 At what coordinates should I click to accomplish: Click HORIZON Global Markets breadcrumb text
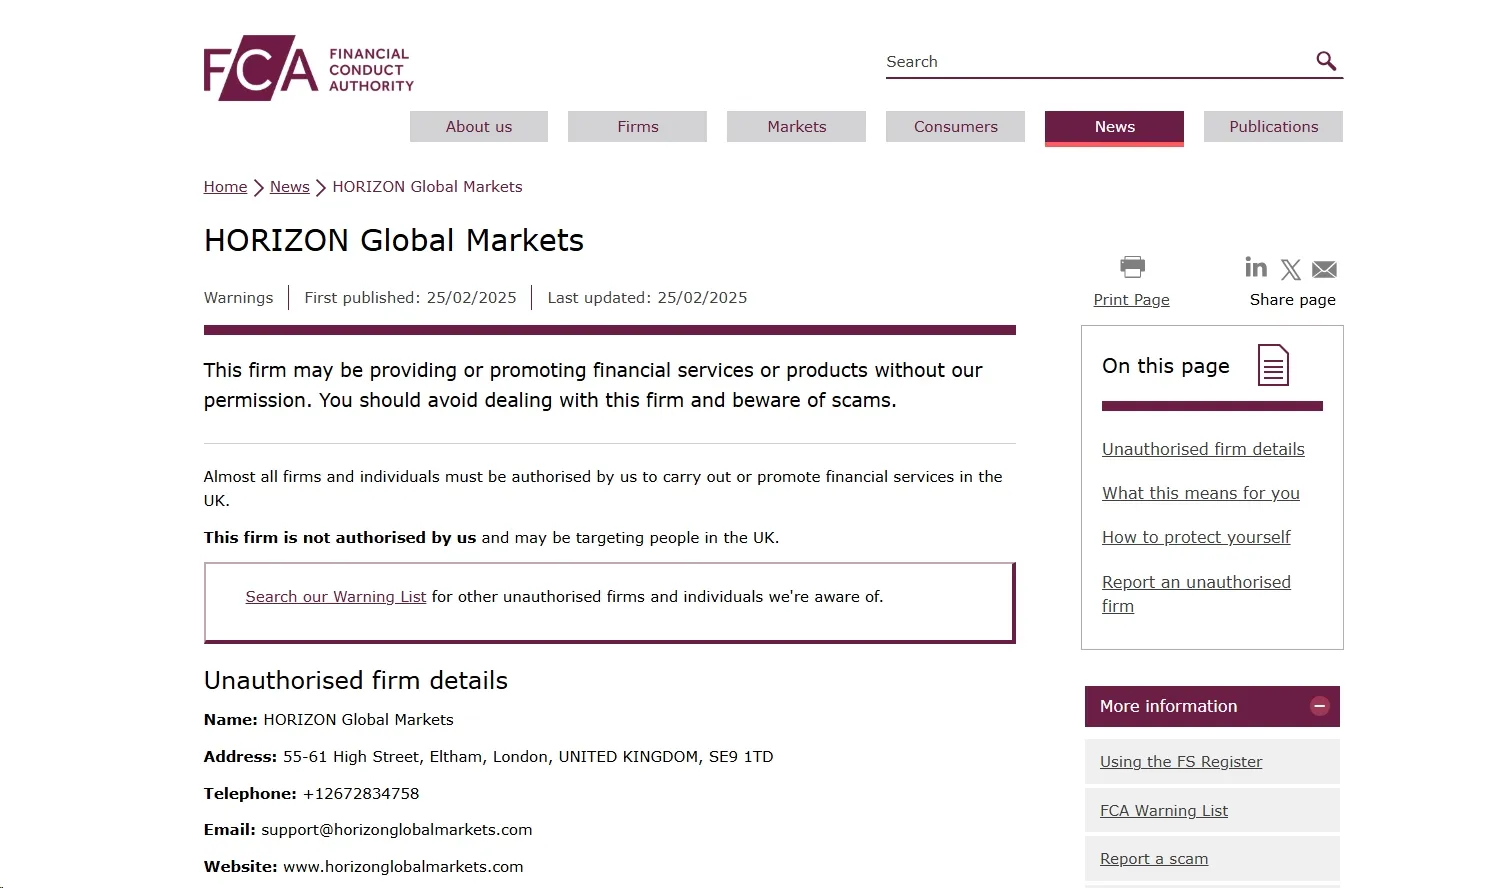(x=427, y=187)
